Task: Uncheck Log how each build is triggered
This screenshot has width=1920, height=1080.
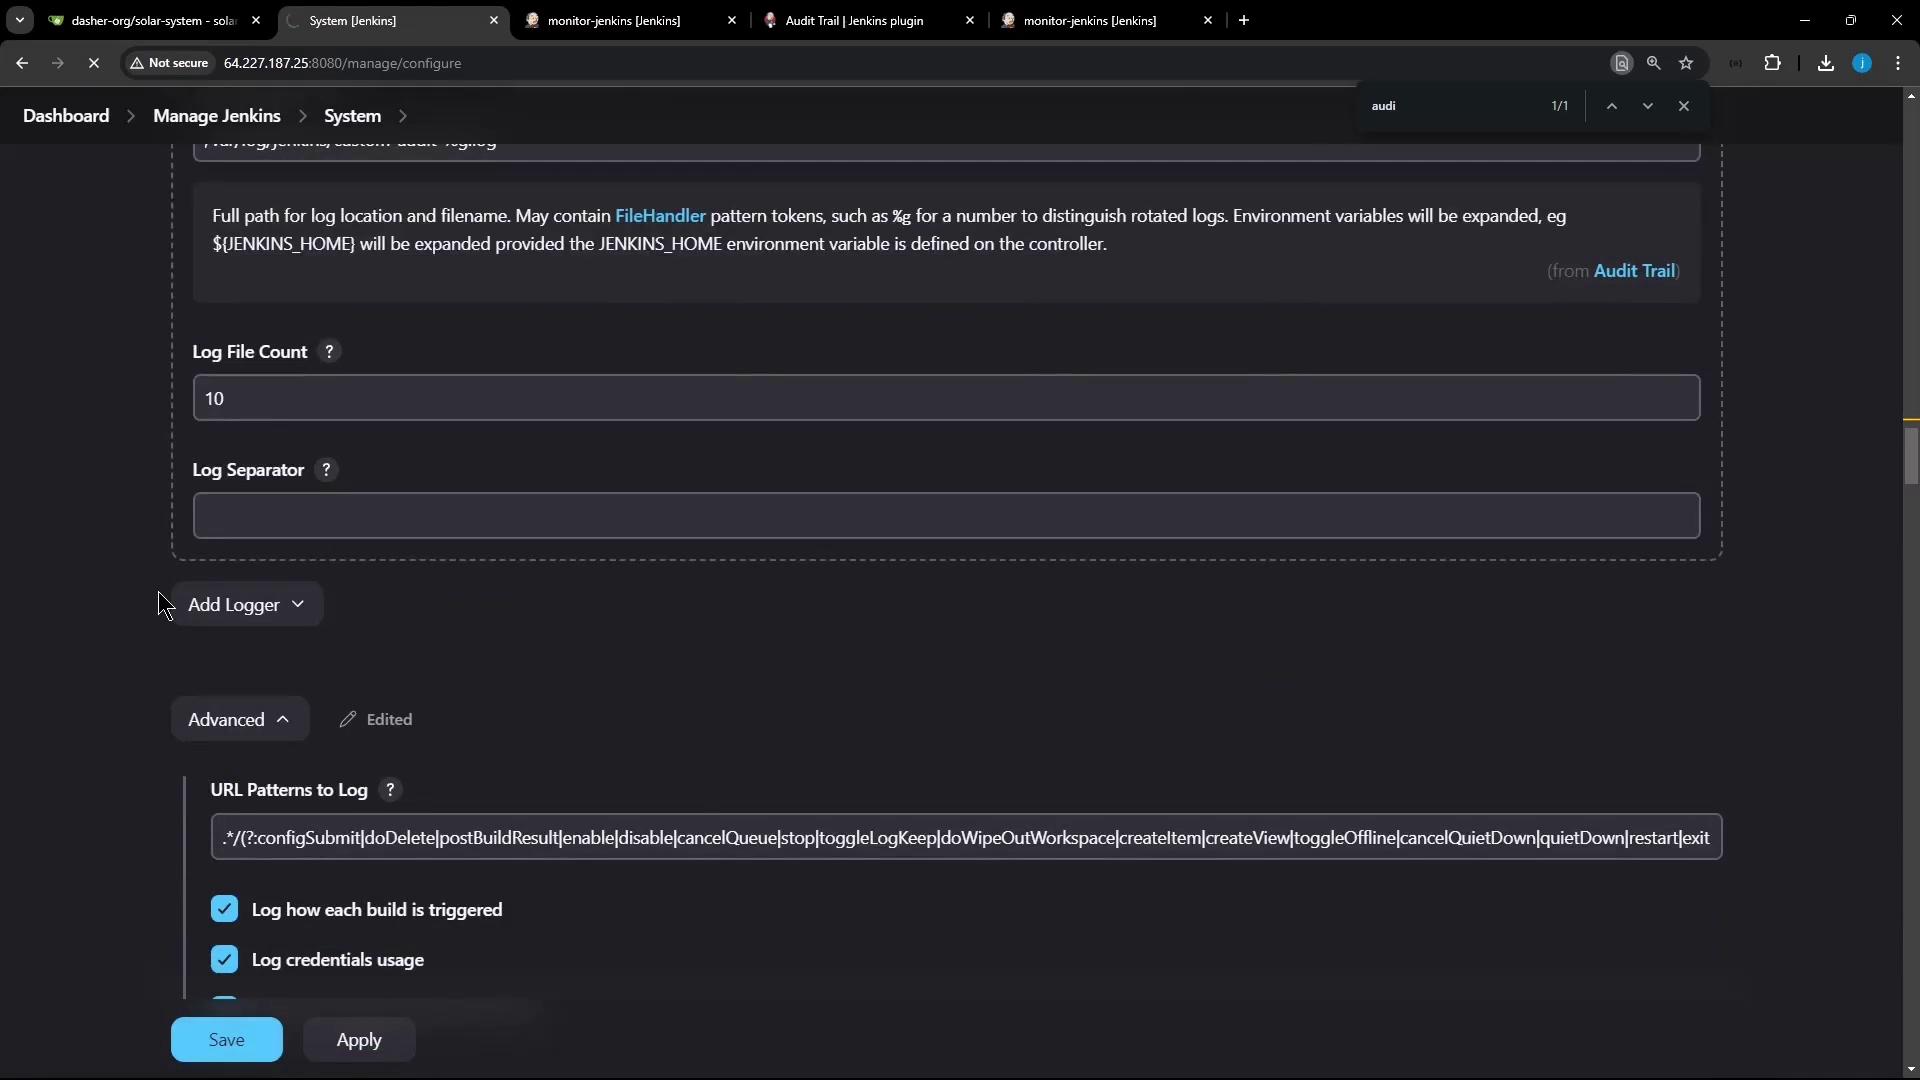Action: pos(224,909)
